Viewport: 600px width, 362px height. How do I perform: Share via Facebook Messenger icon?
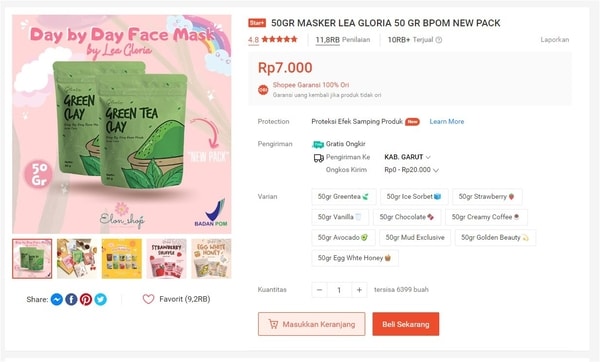coord(57,299)
